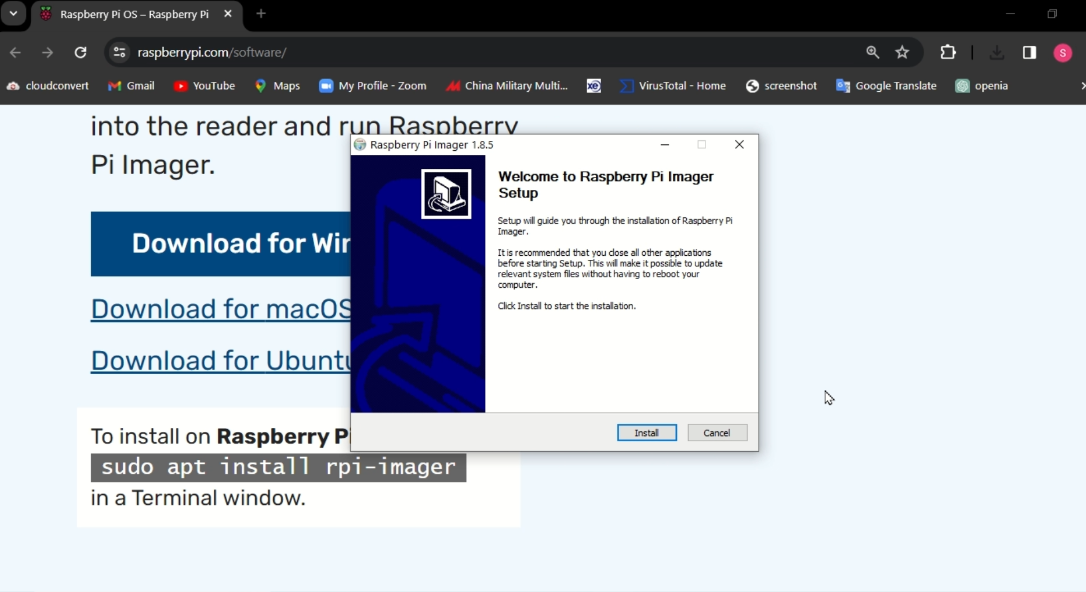Click the Raspberry Pi Imager title bar icon
This screenshot has height=592, width=1086.
tap(359, 145)
